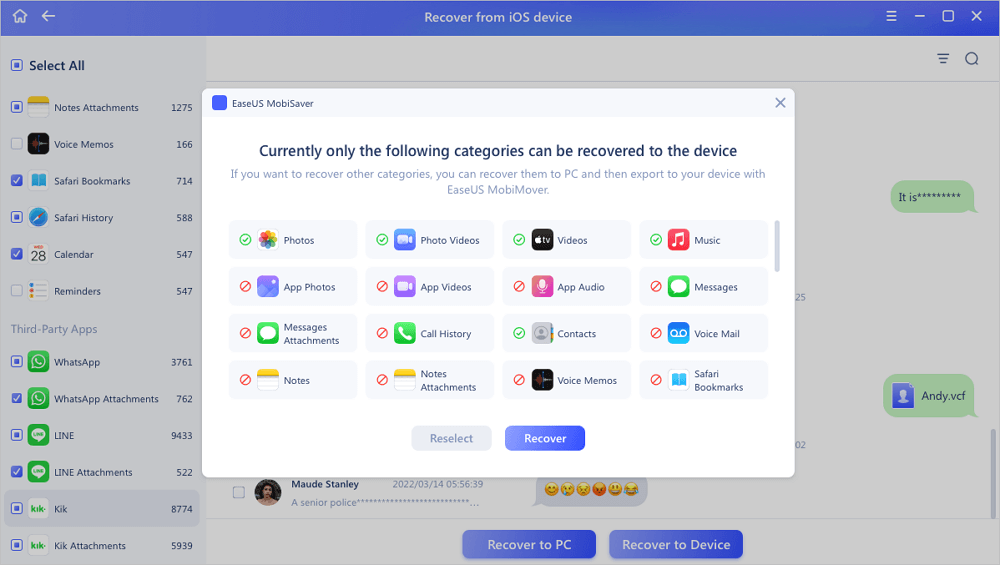Click the Kik app icon in sidebar
1000x565 pixels.
pos(38,508)
